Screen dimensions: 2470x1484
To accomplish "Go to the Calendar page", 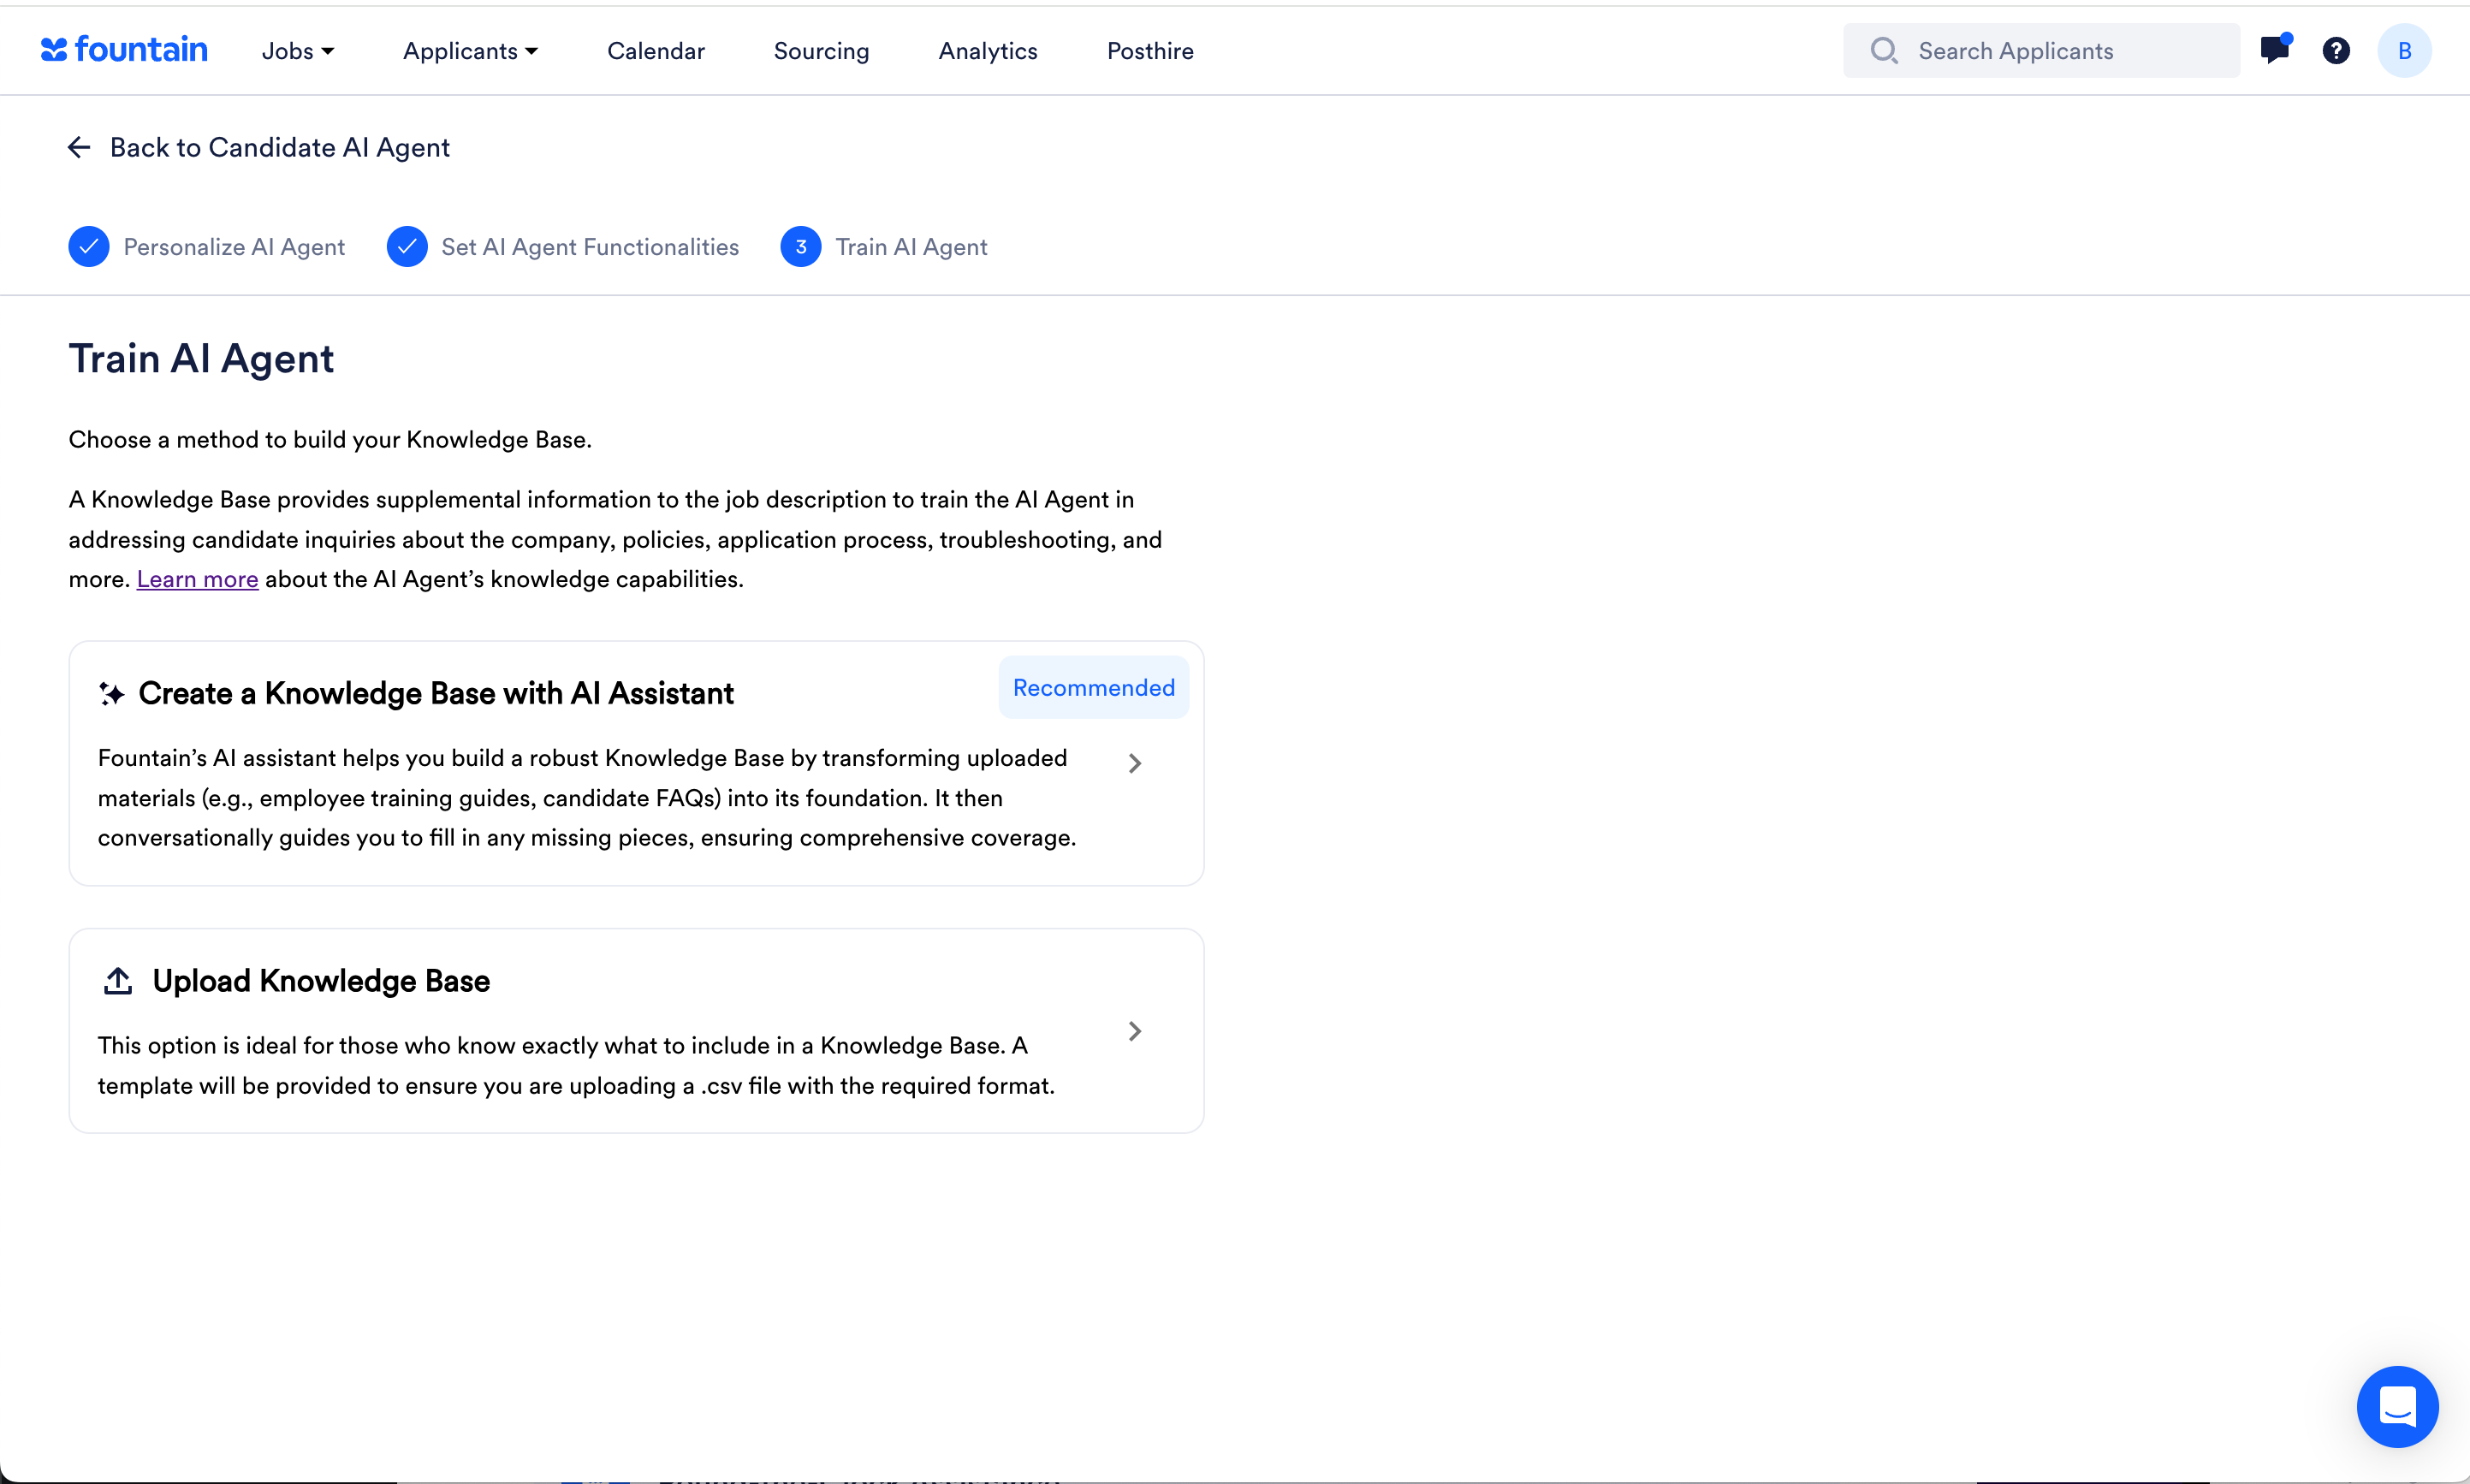I will pos(656,51).
